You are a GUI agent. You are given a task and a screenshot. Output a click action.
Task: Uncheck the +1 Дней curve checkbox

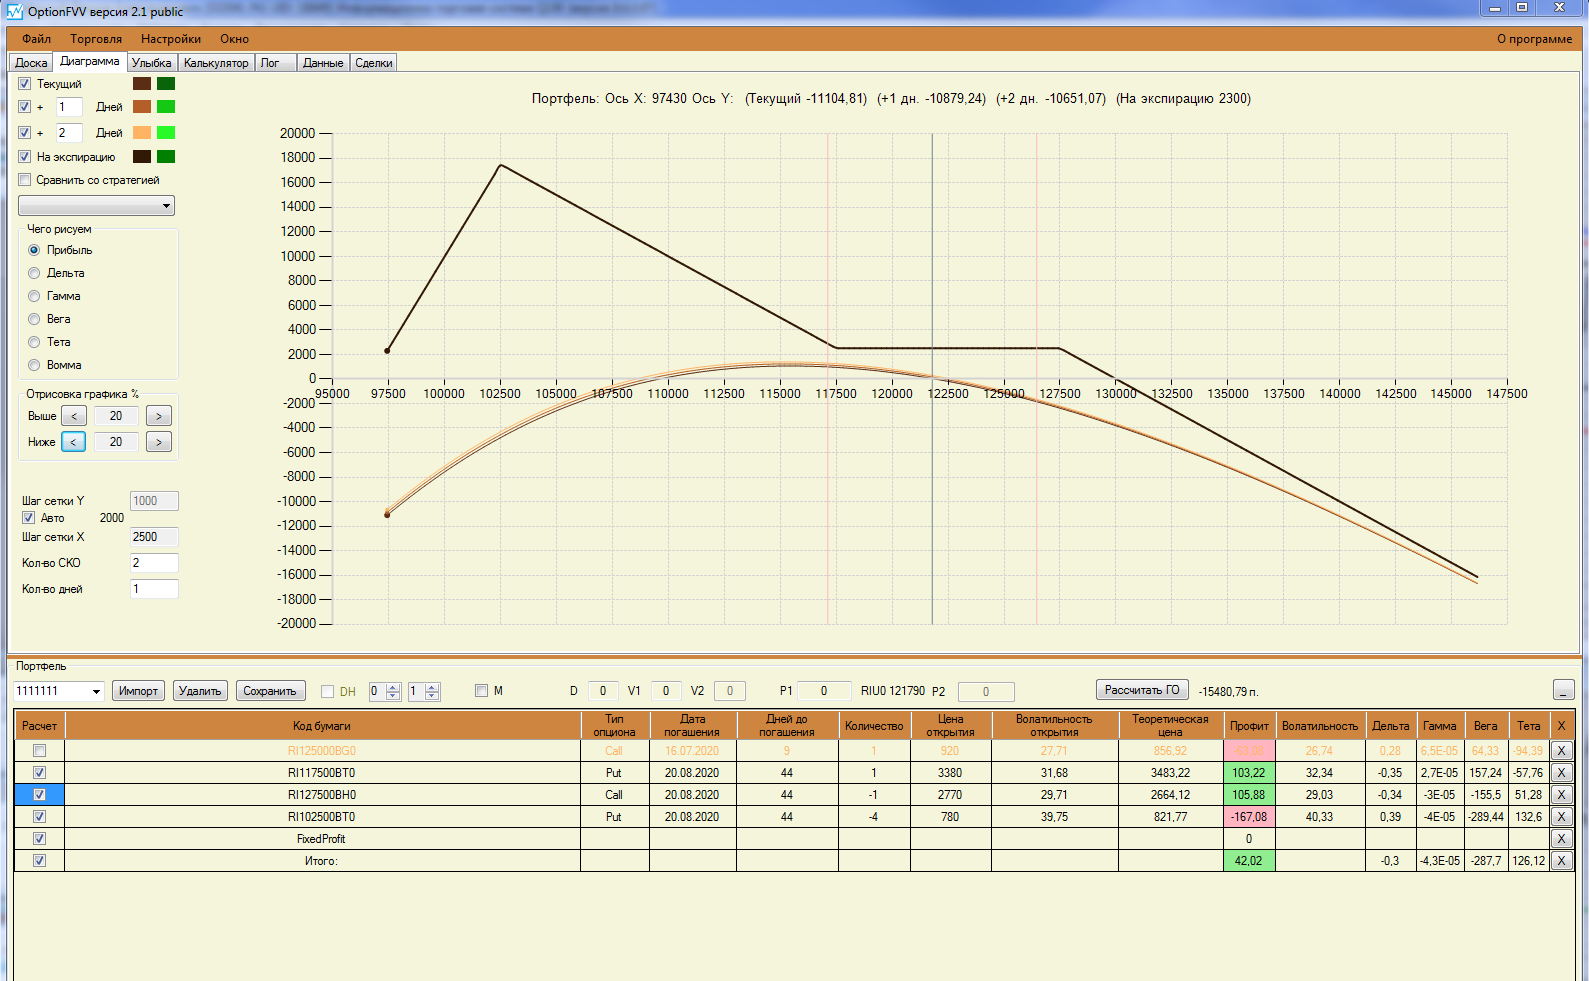coord(25,107)
